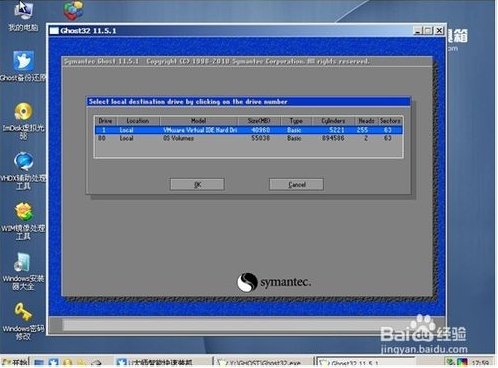498x368 pixels.
Task: Click size value 40960 in drive list
Action: coord(260,130)
